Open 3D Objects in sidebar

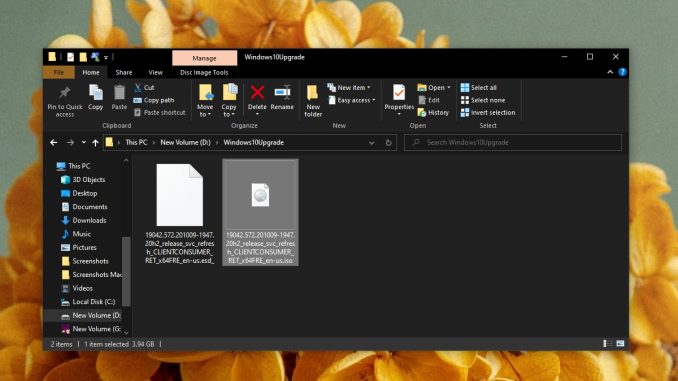83,180
